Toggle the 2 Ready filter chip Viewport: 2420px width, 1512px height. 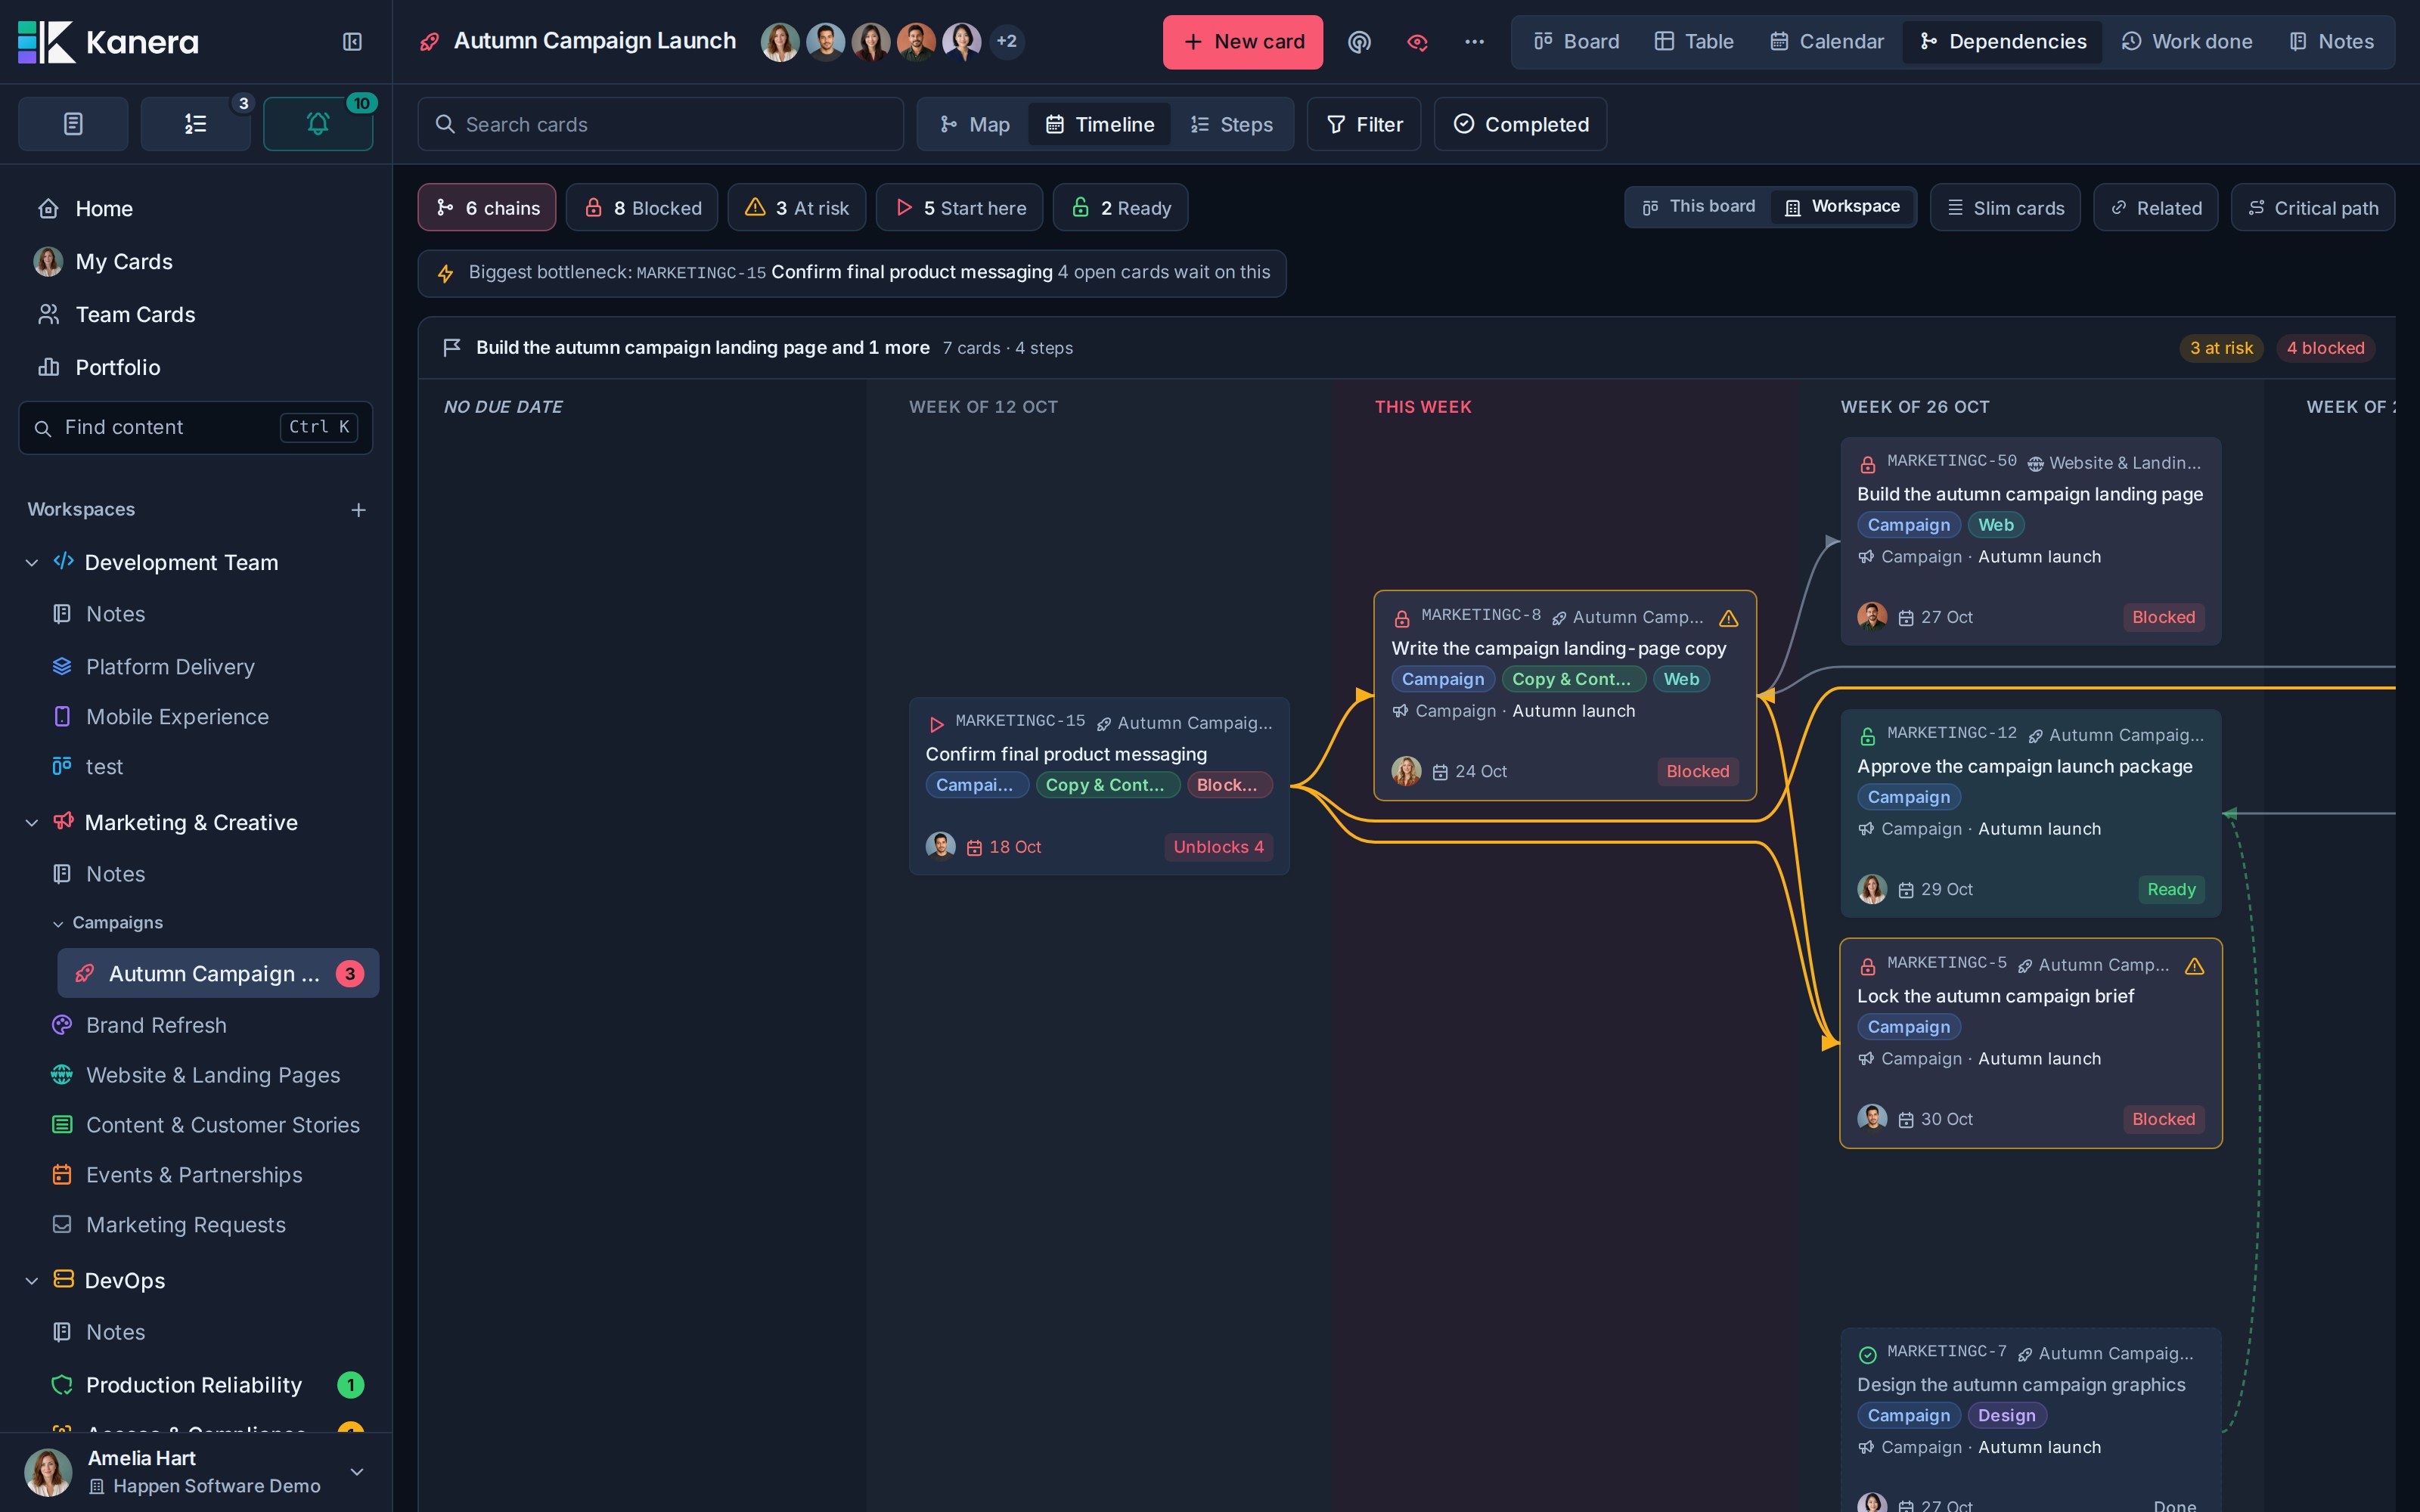1121,208
